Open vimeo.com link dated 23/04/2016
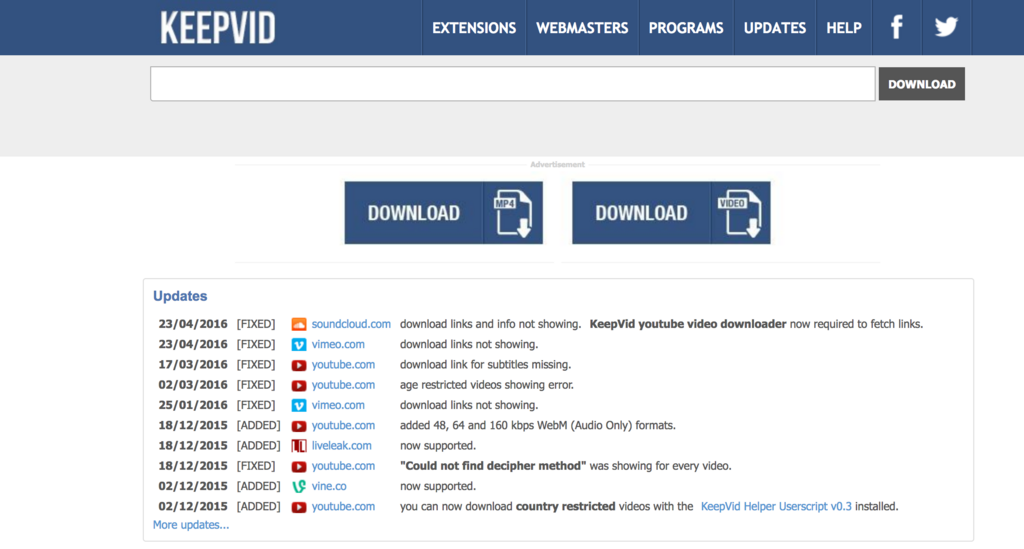The width and height of the screenshot is (1024, 549). coord(338,344)
